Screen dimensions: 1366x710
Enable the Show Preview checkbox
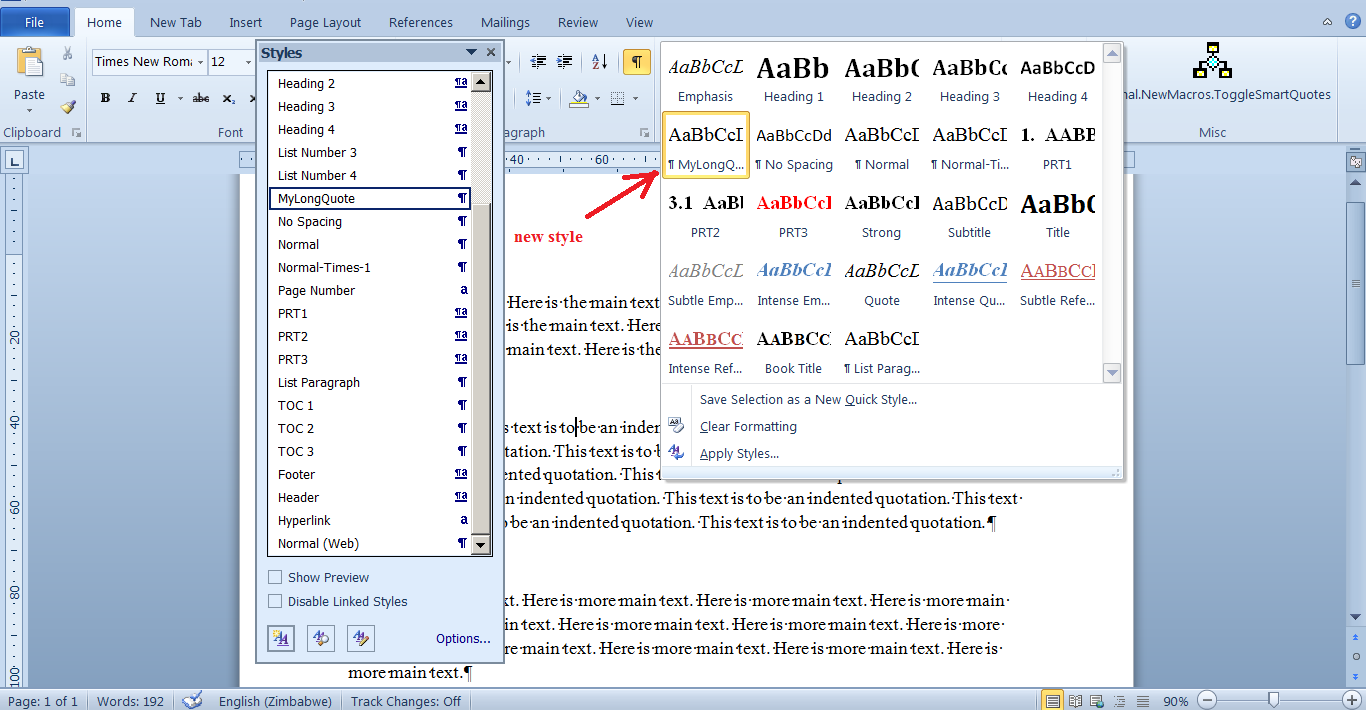pyautogui.click(x=275, y=578)
